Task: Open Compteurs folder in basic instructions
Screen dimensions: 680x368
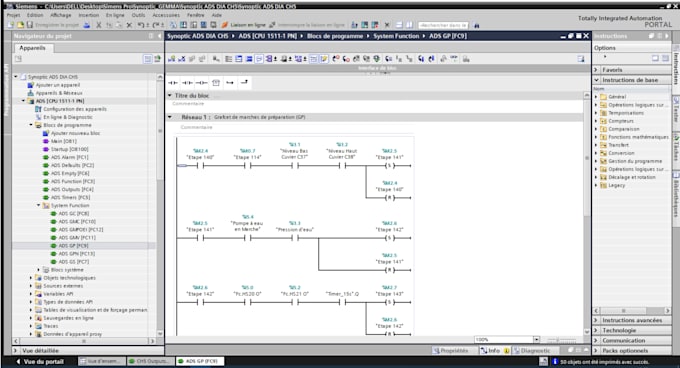Action: [x=621, y=121]
